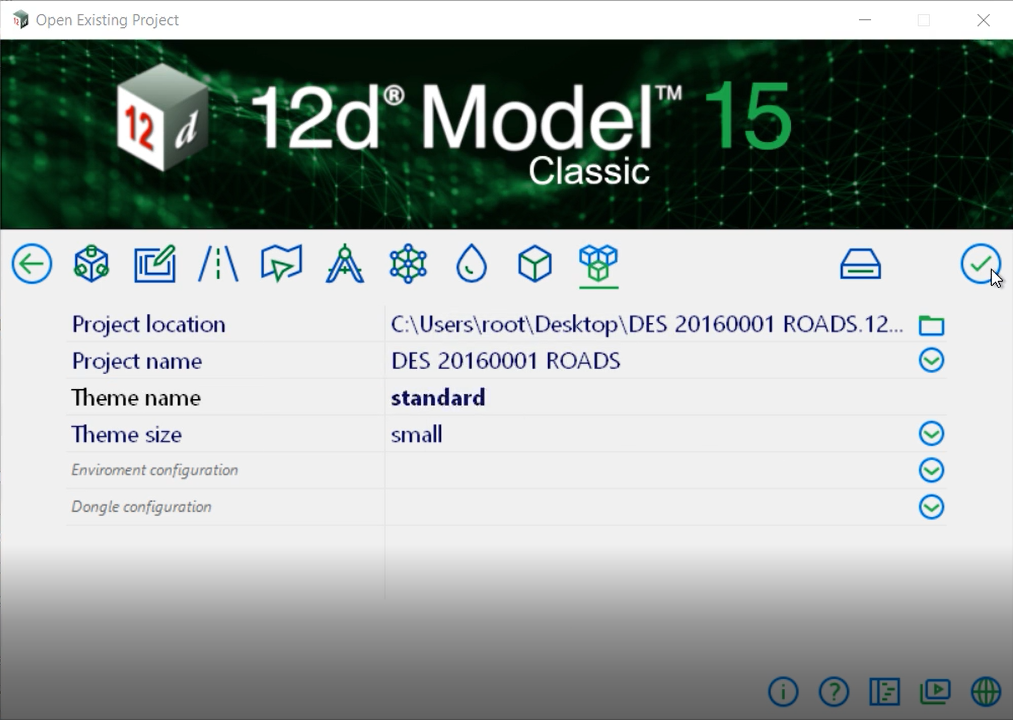The width and height of the screenshot is (1013, 720).
Task: Open the help question mark icon
Action: tap(833, 692)
